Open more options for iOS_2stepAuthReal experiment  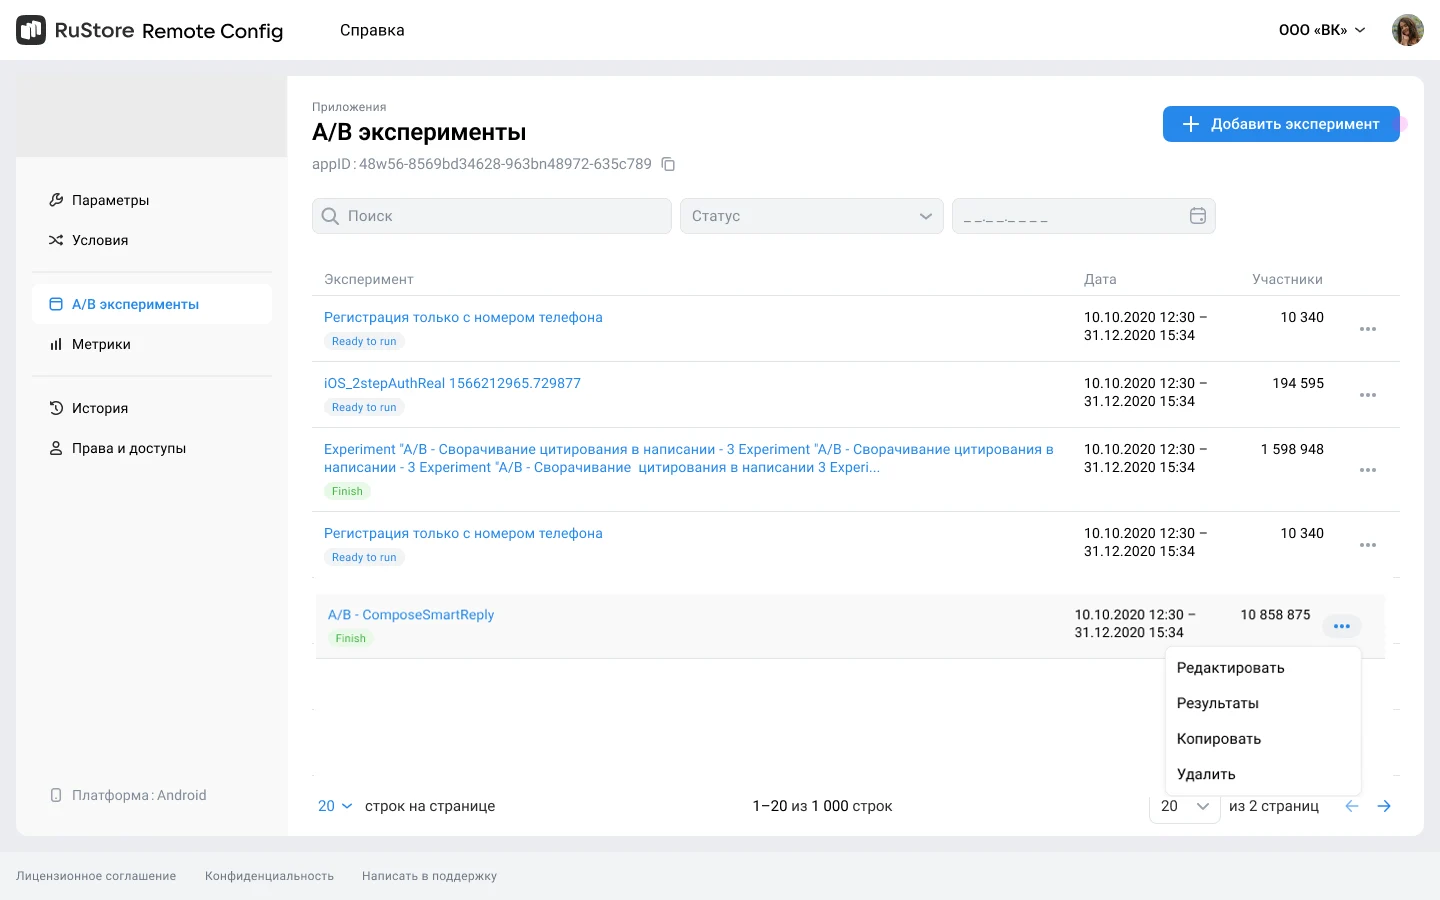1367,395
